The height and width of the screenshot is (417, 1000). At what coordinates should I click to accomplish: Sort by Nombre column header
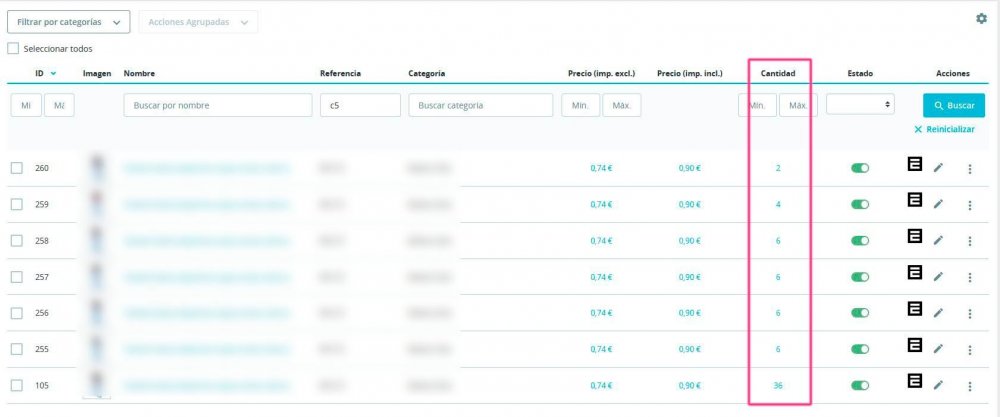[139, 73]
